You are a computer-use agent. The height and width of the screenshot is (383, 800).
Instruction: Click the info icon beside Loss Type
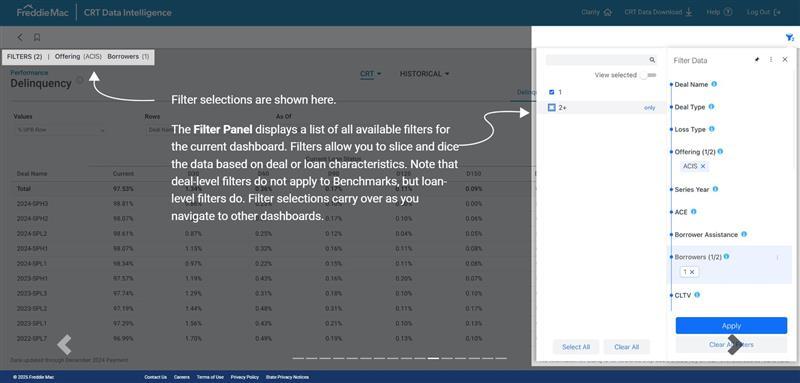pos(712,129)
